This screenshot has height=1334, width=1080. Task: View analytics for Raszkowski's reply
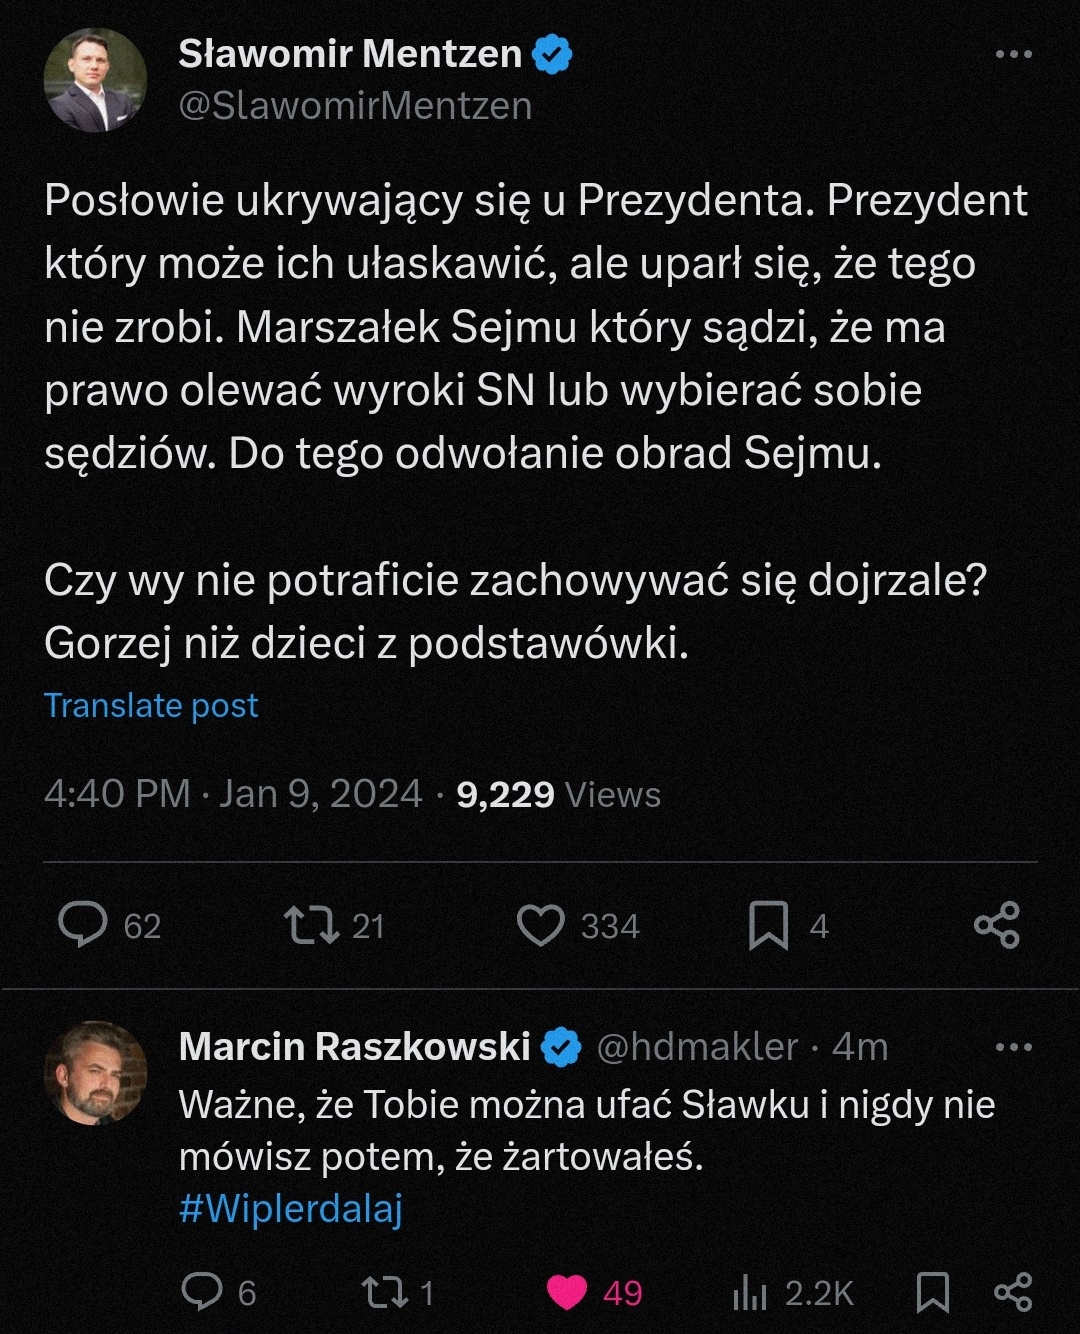pyautogui.click(x=750, y=1293)
